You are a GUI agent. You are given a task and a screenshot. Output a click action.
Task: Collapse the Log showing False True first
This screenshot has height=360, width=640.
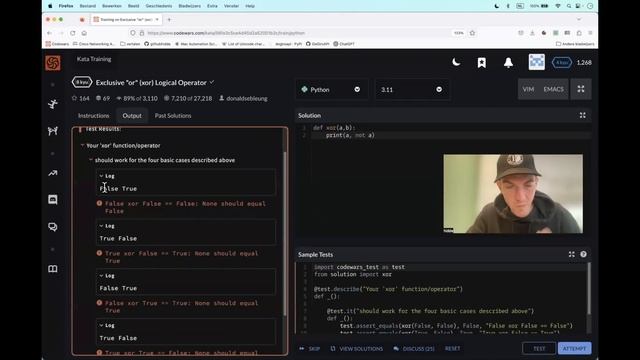tap(107, 176)
